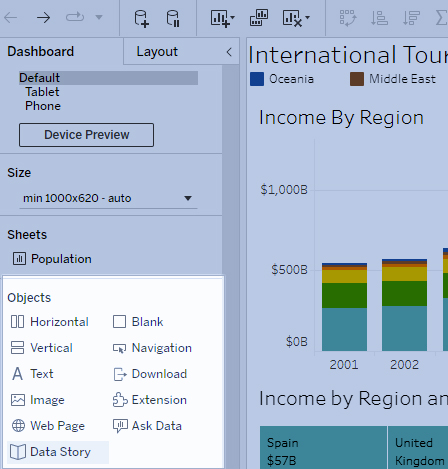Click the Device Preview button
The image size is (448, 469).
click(x=86, y=135)
